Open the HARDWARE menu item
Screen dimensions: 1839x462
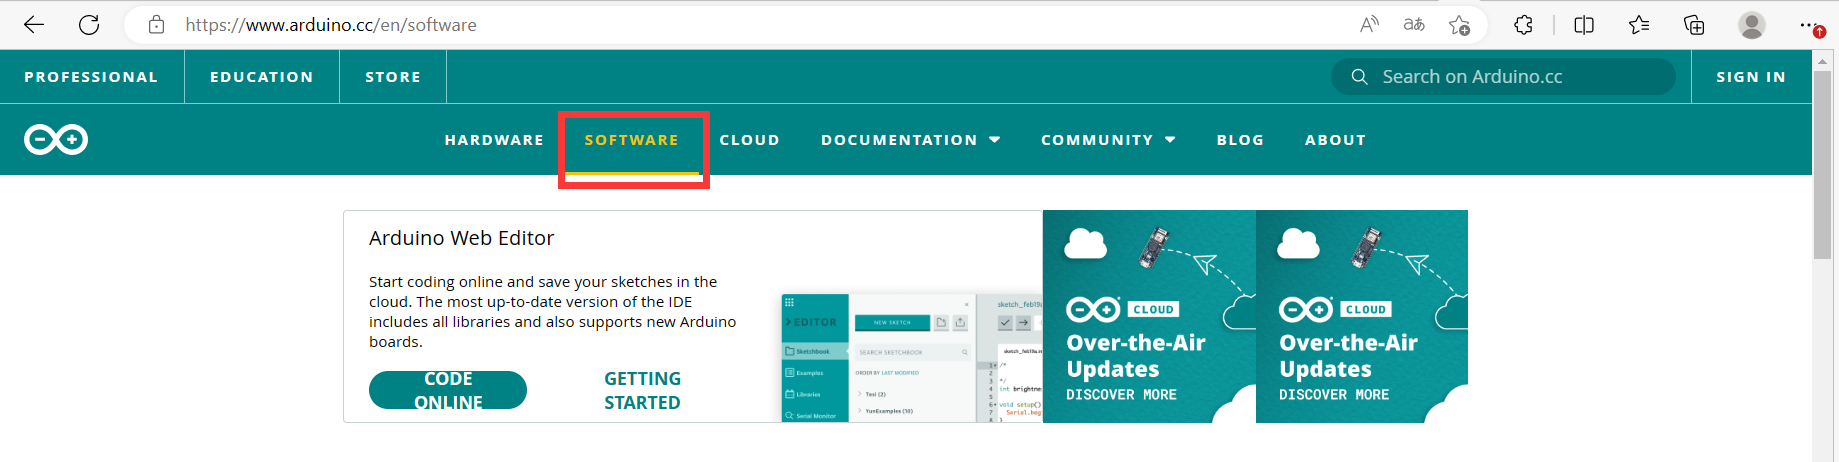point(494,140)
